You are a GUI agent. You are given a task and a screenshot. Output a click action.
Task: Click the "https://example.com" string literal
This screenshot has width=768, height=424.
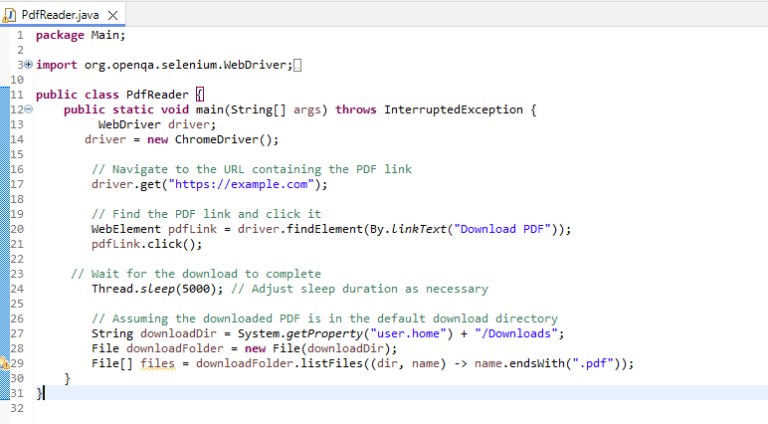[x=241, y=184]
